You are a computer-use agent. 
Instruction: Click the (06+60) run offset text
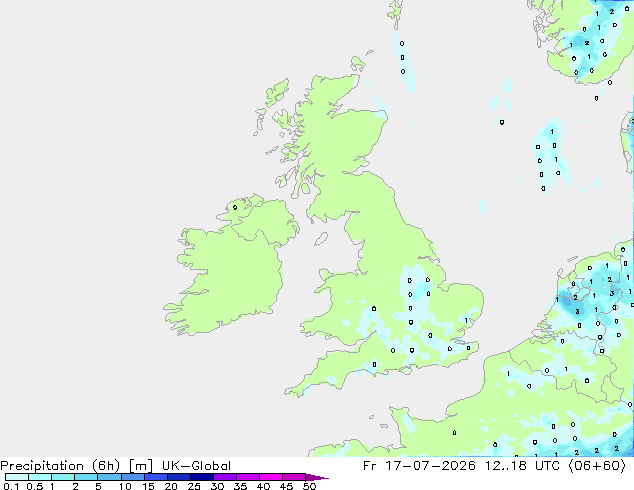597,466
